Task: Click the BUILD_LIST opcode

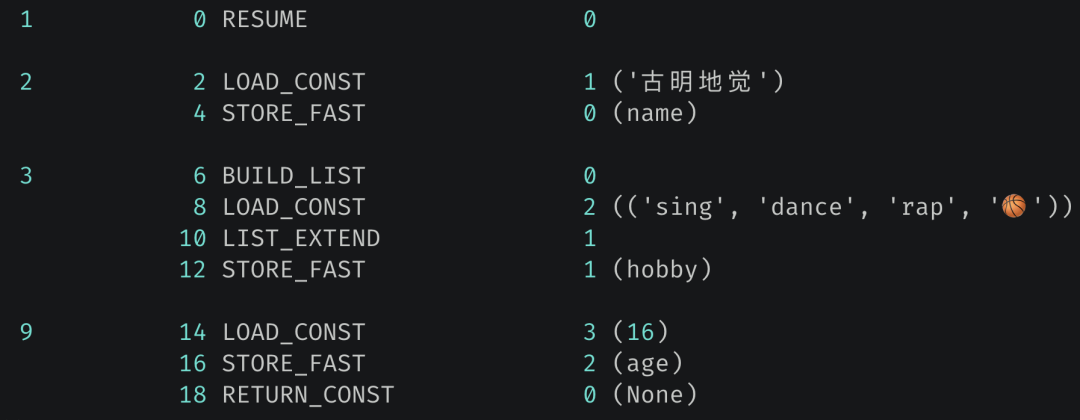Action: tap(293, 176)
